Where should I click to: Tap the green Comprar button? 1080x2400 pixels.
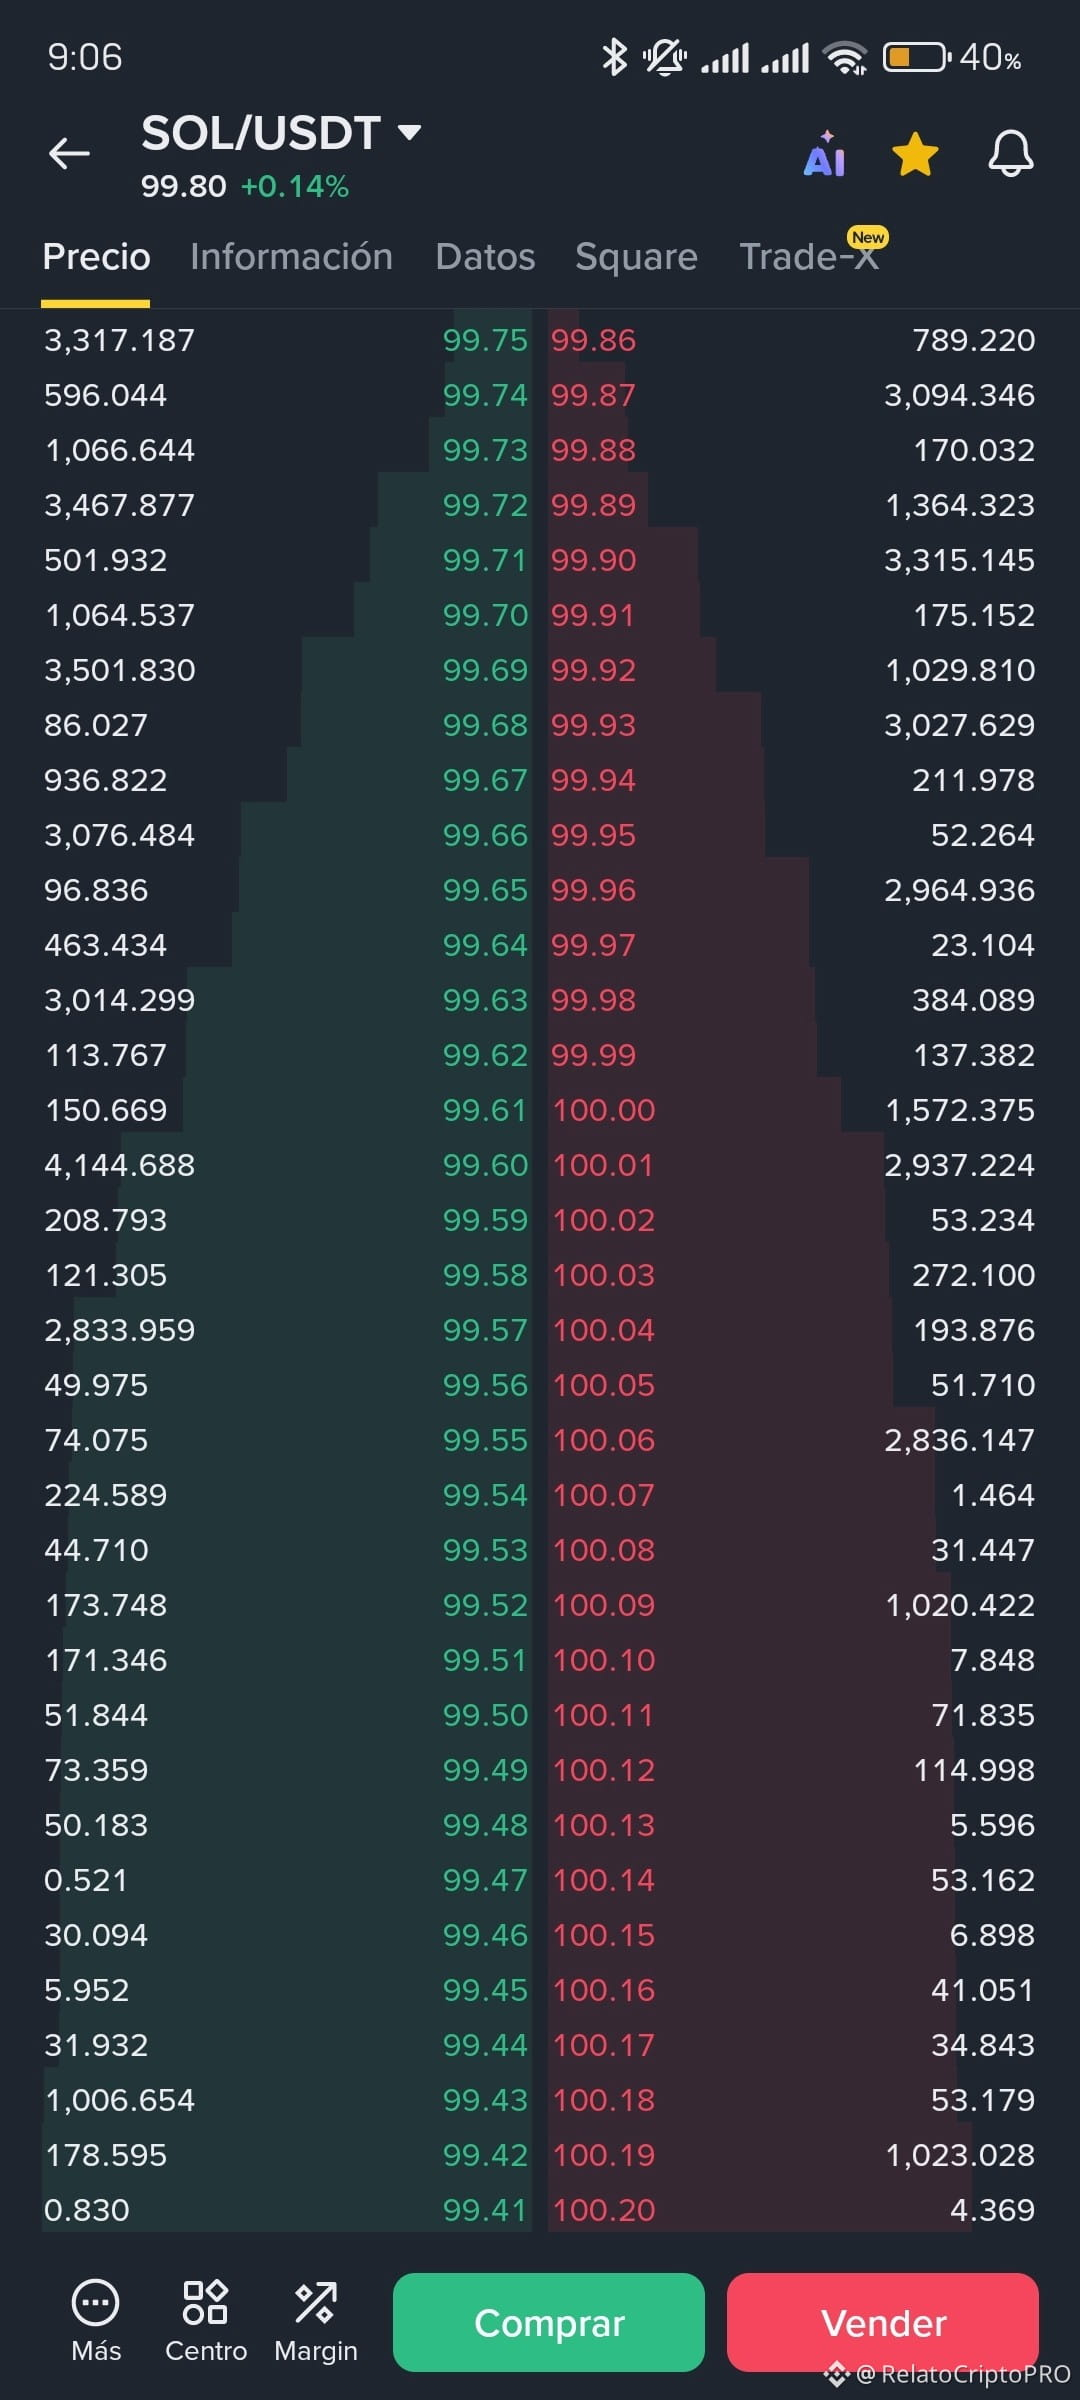pos(549,2322)
